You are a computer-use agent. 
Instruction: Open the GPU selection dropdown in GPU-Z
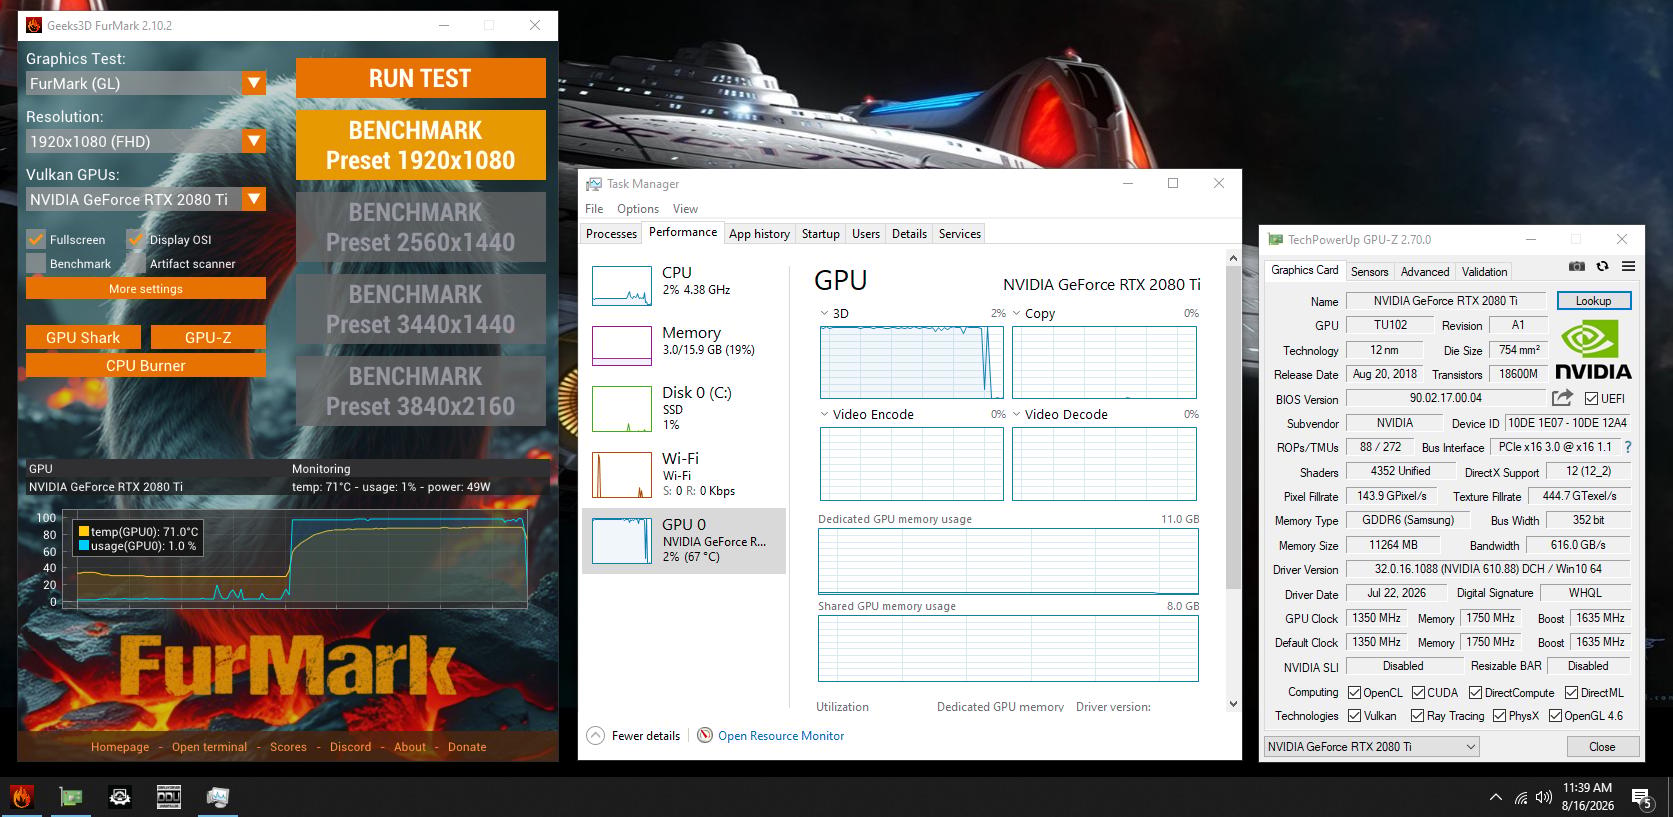(x=1372, y=746)
